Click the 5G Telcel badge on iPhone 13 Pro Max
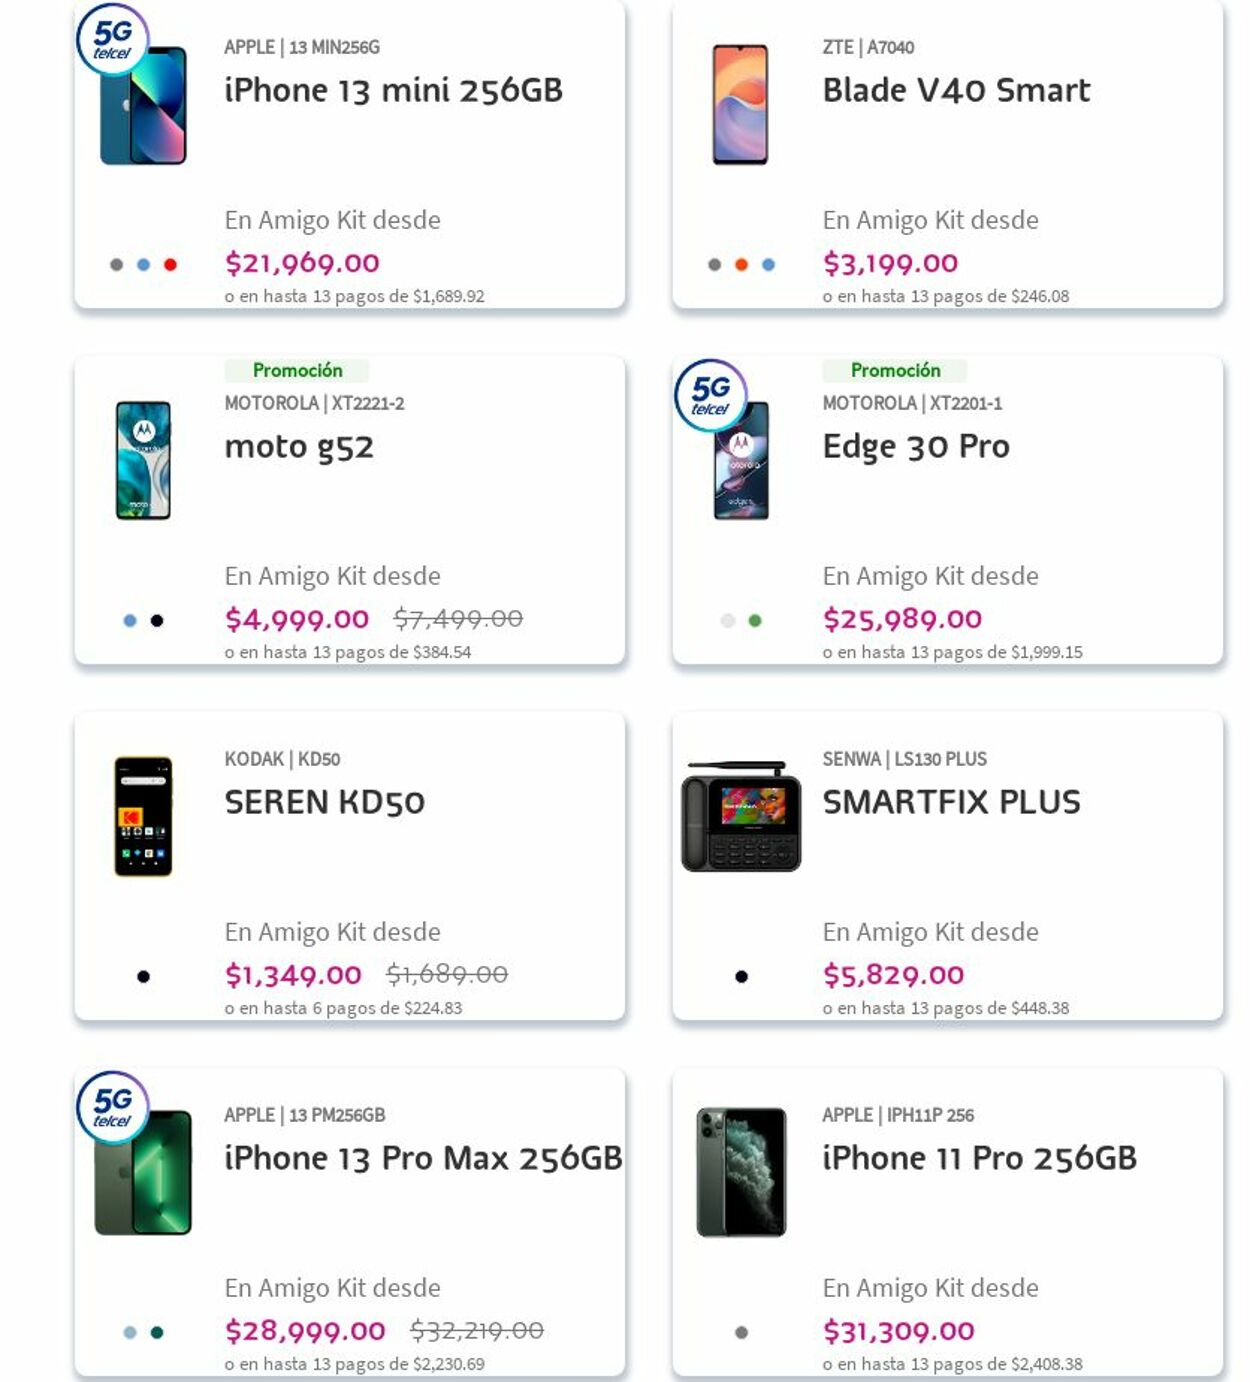1250x1382 pixels. click(x=113, y=1108)
